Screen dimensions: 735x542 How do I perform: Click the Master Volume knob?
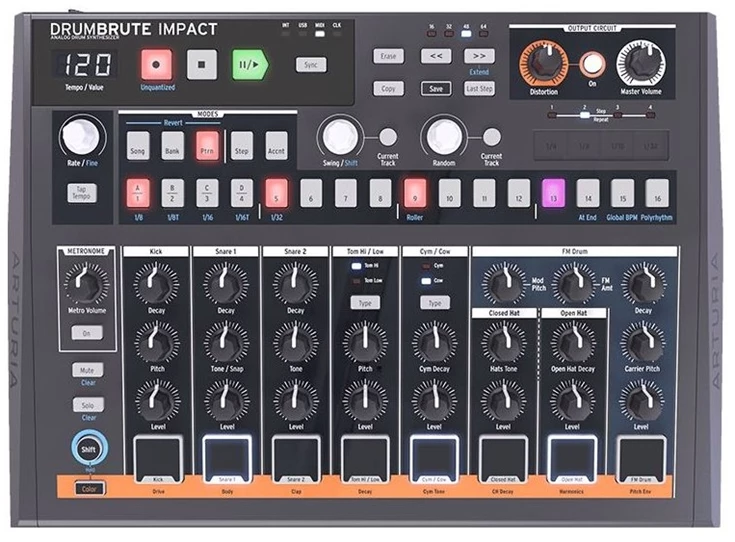tap(641, 64)
